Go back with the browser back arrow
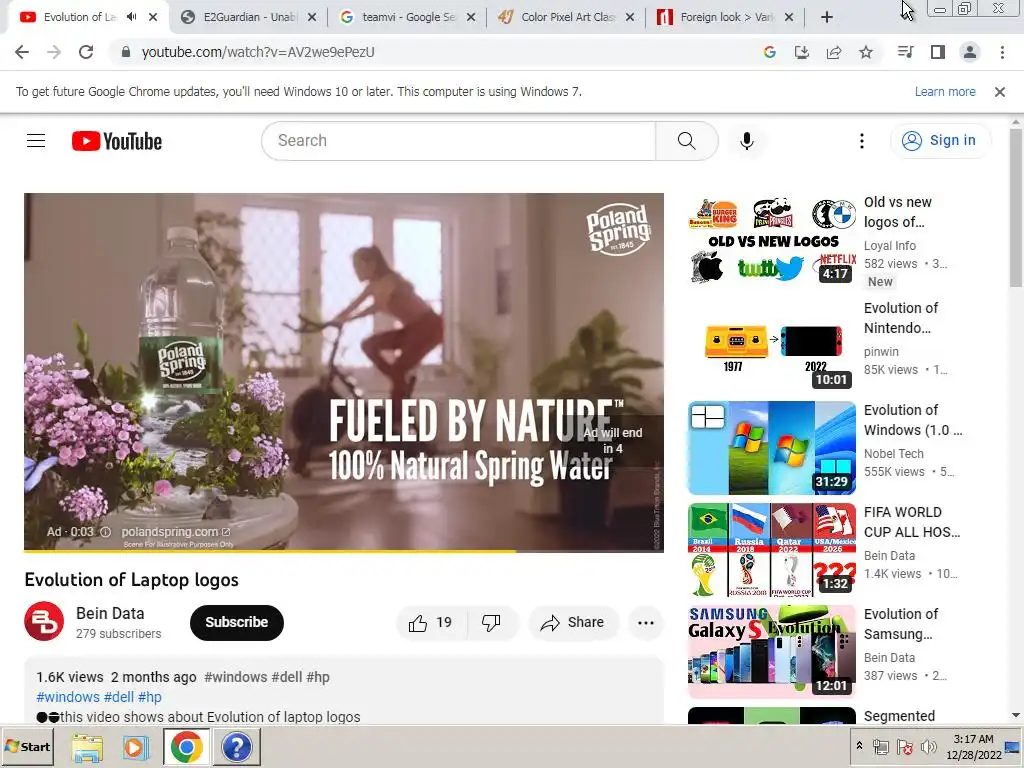Image resolution: width=1024 pixels, height=768 pixels. 22,52
